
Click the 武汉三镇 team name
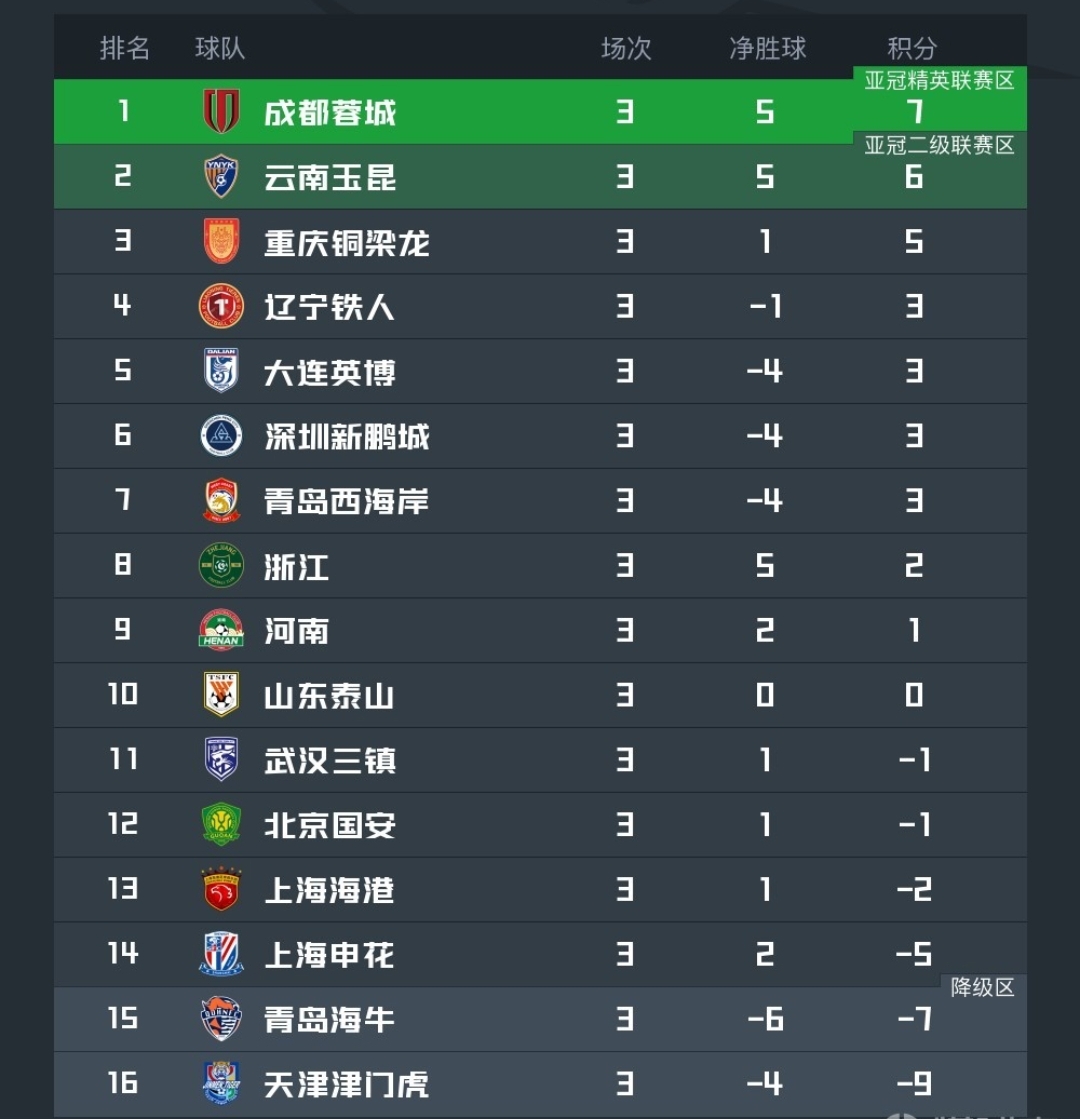tap(330, 760)
